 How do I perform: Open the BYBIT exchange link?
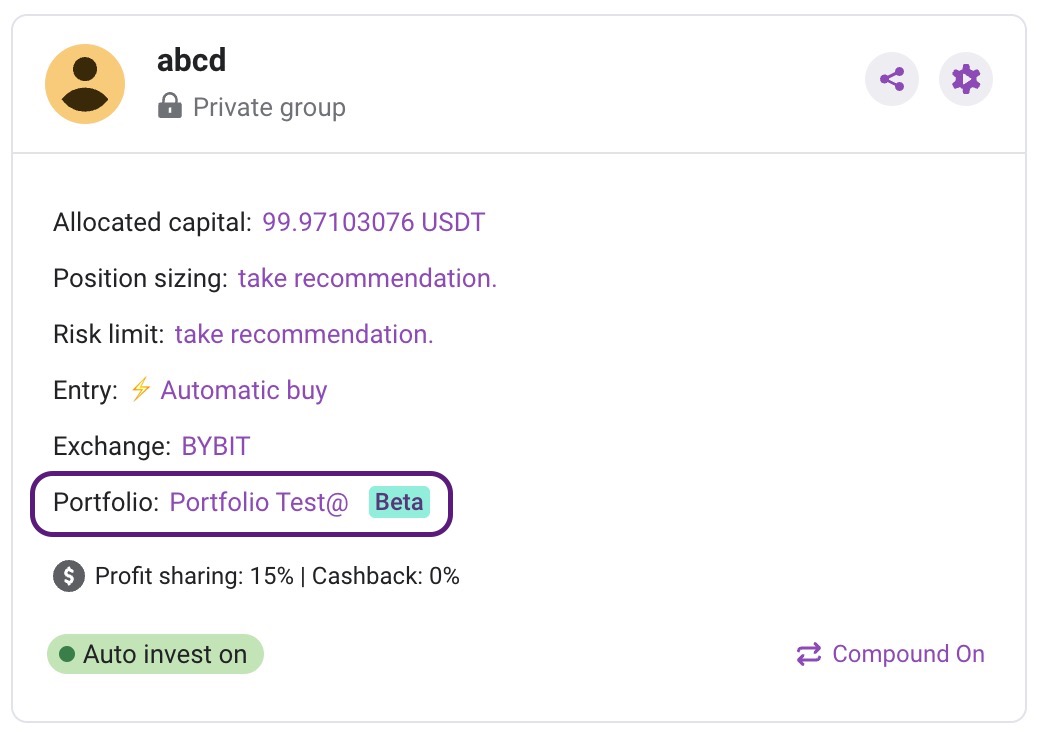point(216,446)
